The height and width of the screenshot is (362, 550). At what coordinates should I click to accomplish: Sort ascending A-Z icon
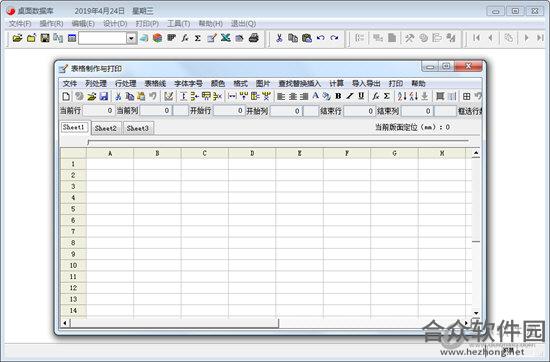tap(402, 96)
